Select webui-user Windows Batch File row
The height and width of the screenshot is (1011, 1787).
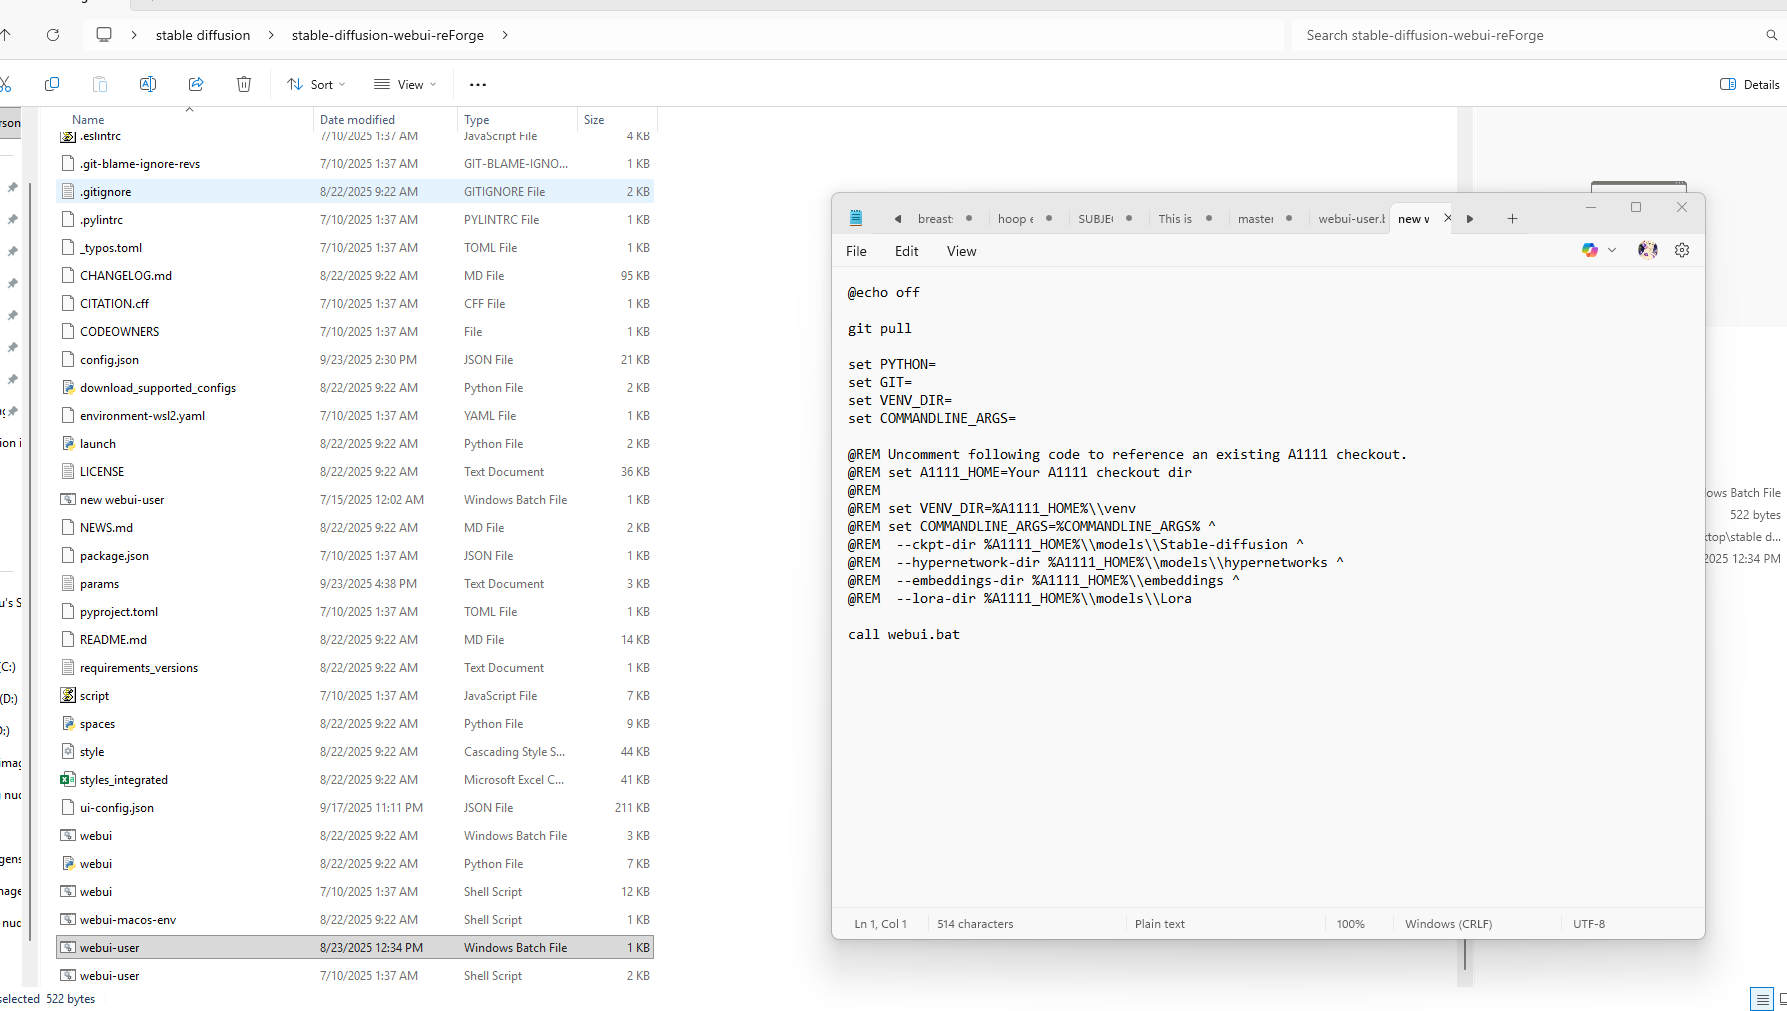355,948
